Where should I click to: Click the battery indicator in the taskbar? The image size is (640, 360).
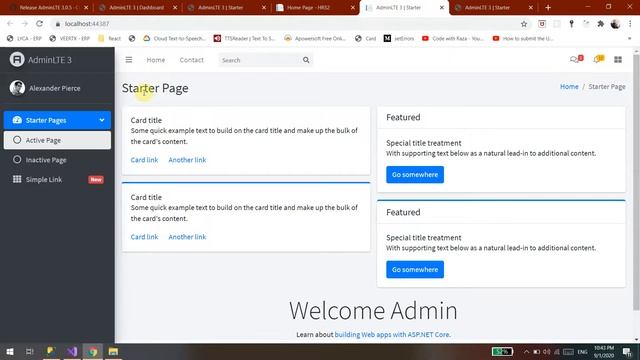502,351
